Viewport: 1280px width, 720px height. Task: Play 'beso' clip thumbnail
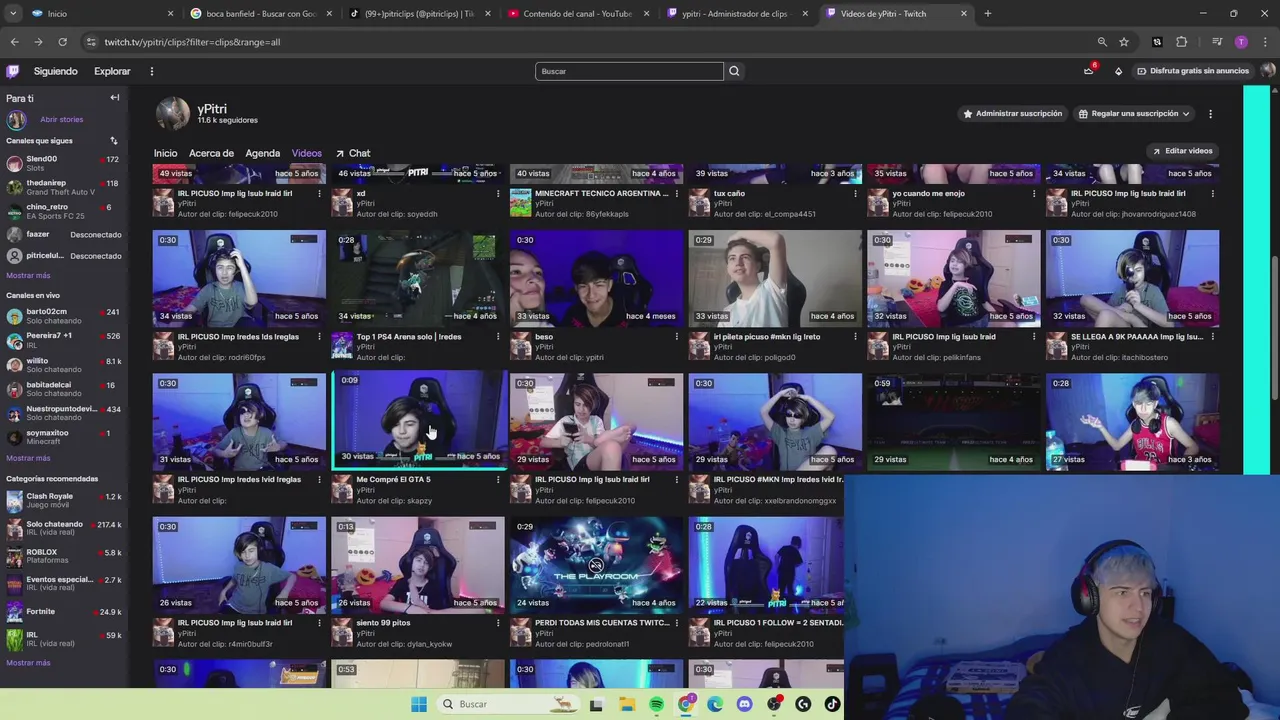coord(596,278)
